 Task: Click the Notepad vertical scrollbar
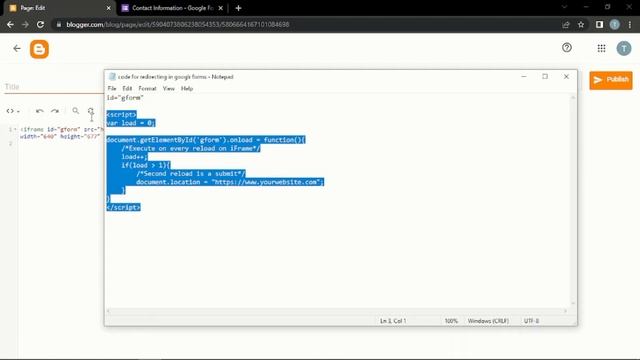click(x=573, y=200)
